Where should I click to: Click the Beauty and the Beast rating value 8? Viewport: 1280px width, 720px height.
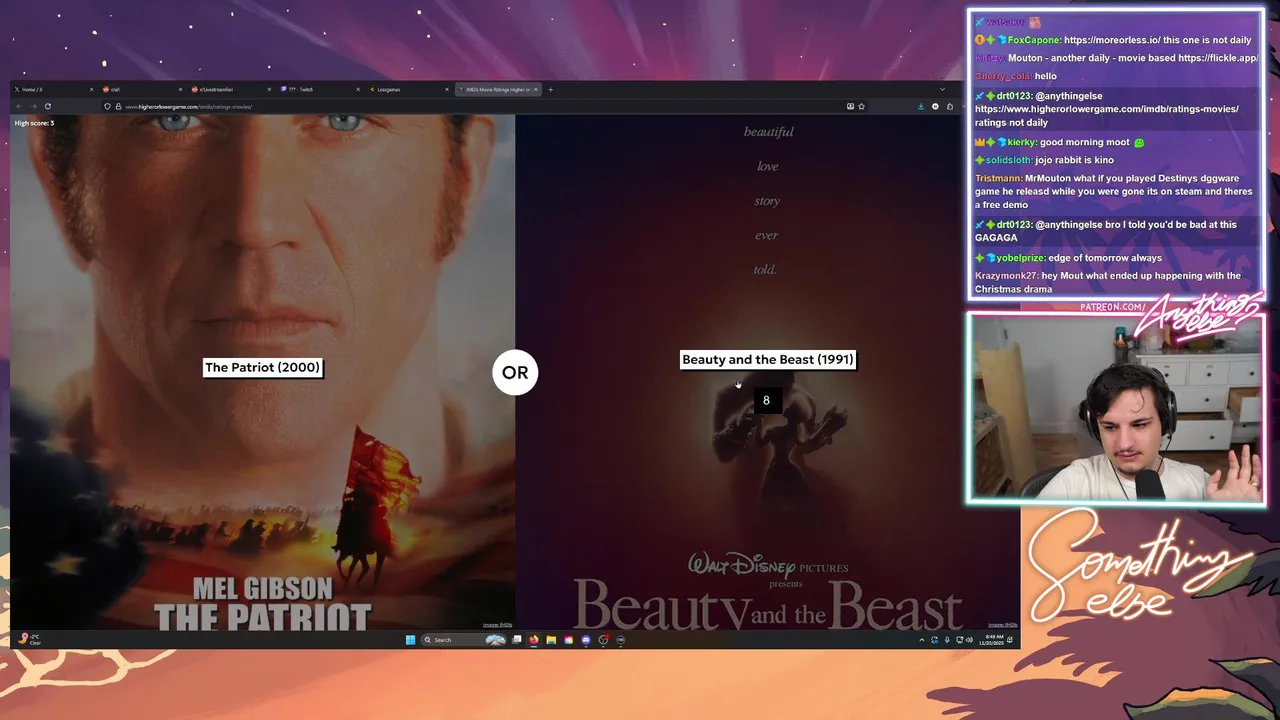point(766,400)
